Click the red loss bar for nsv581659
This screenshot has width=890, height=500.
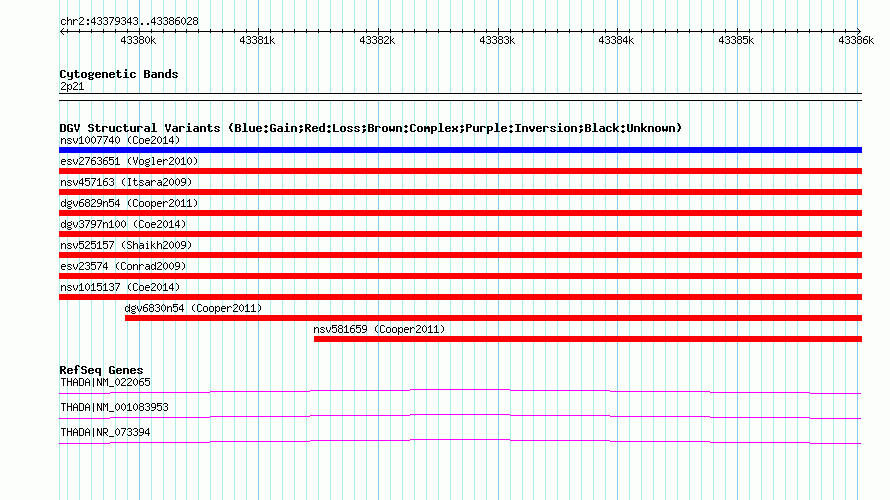click(x=588, y=339)
